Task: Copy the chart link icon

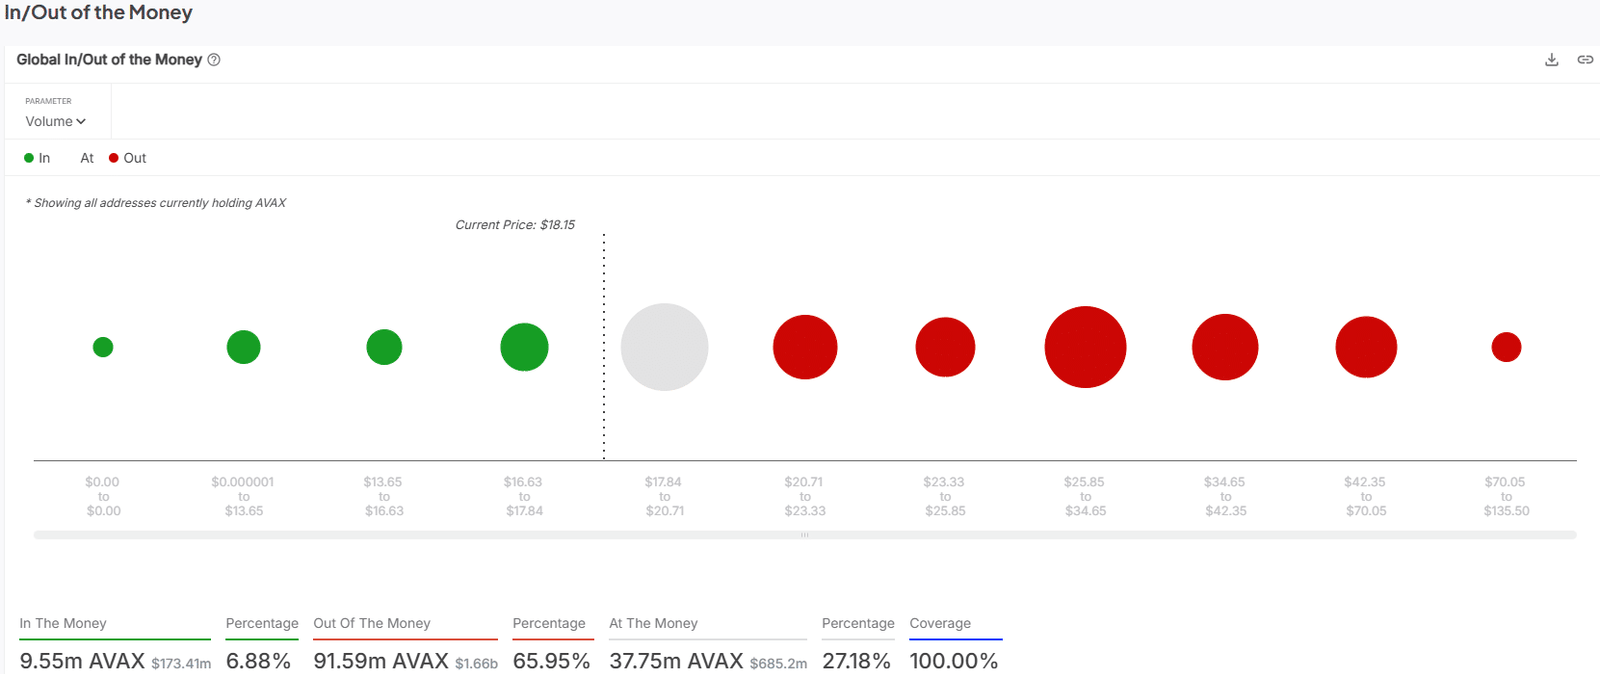Action: pyautogui.click(x=1585, y=60)
